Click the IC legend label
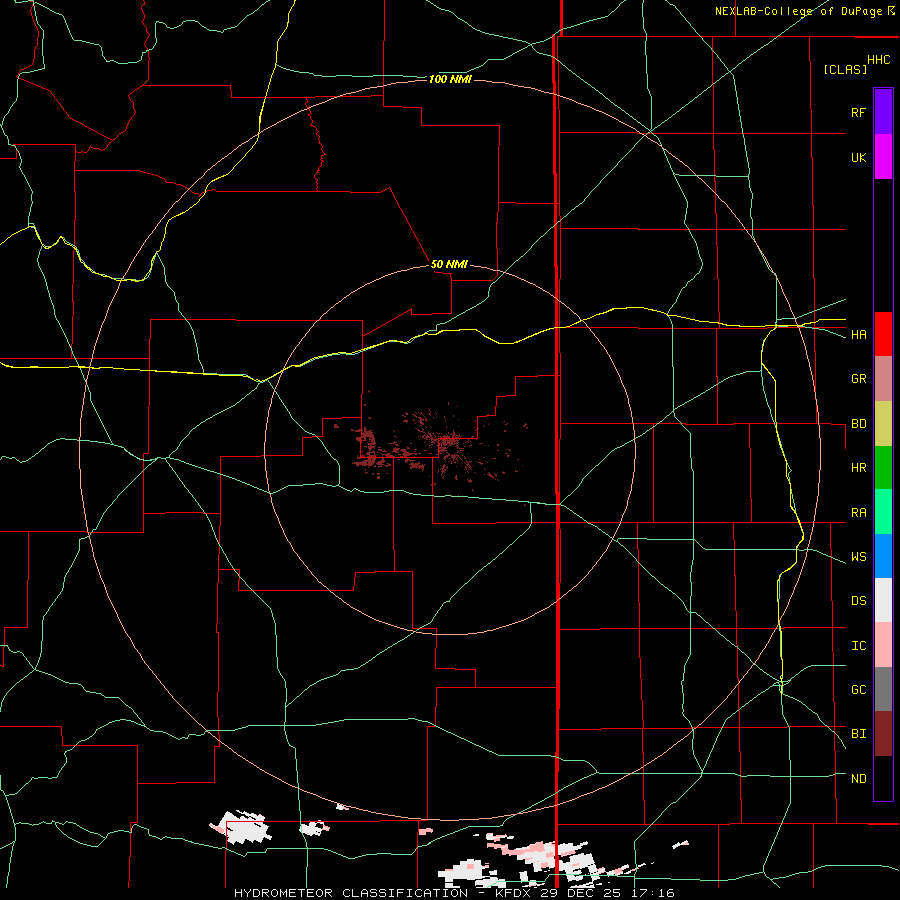 (x=858, y=646)
